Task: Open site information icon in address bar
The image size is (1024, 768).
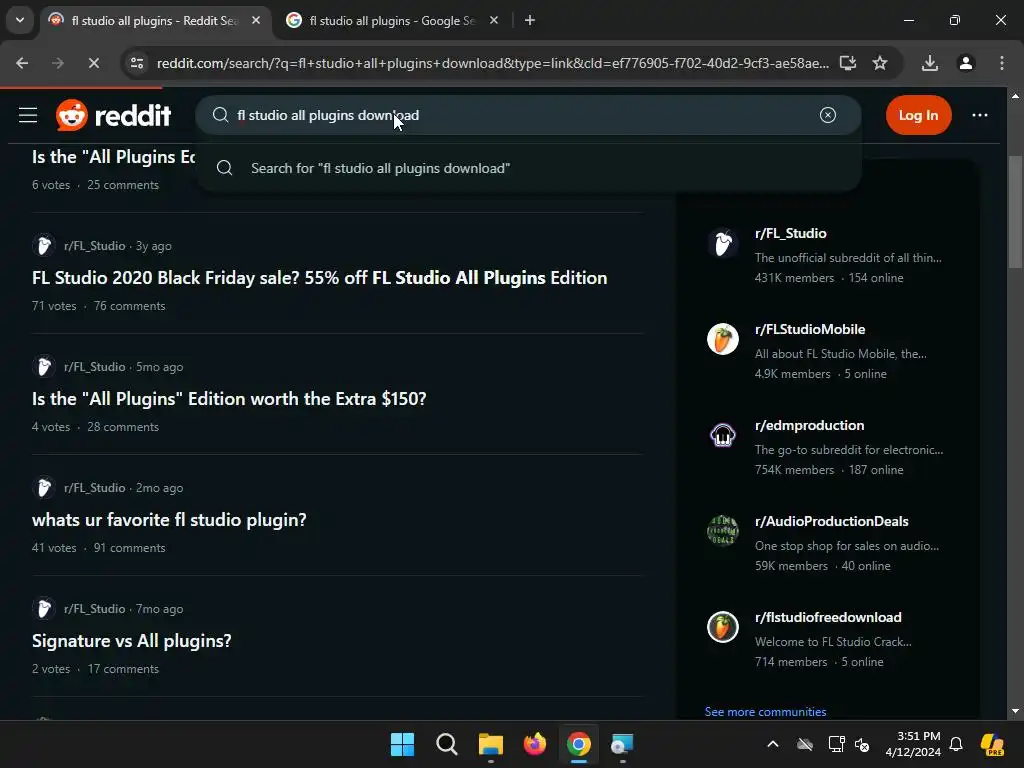Action: [137, 63]
